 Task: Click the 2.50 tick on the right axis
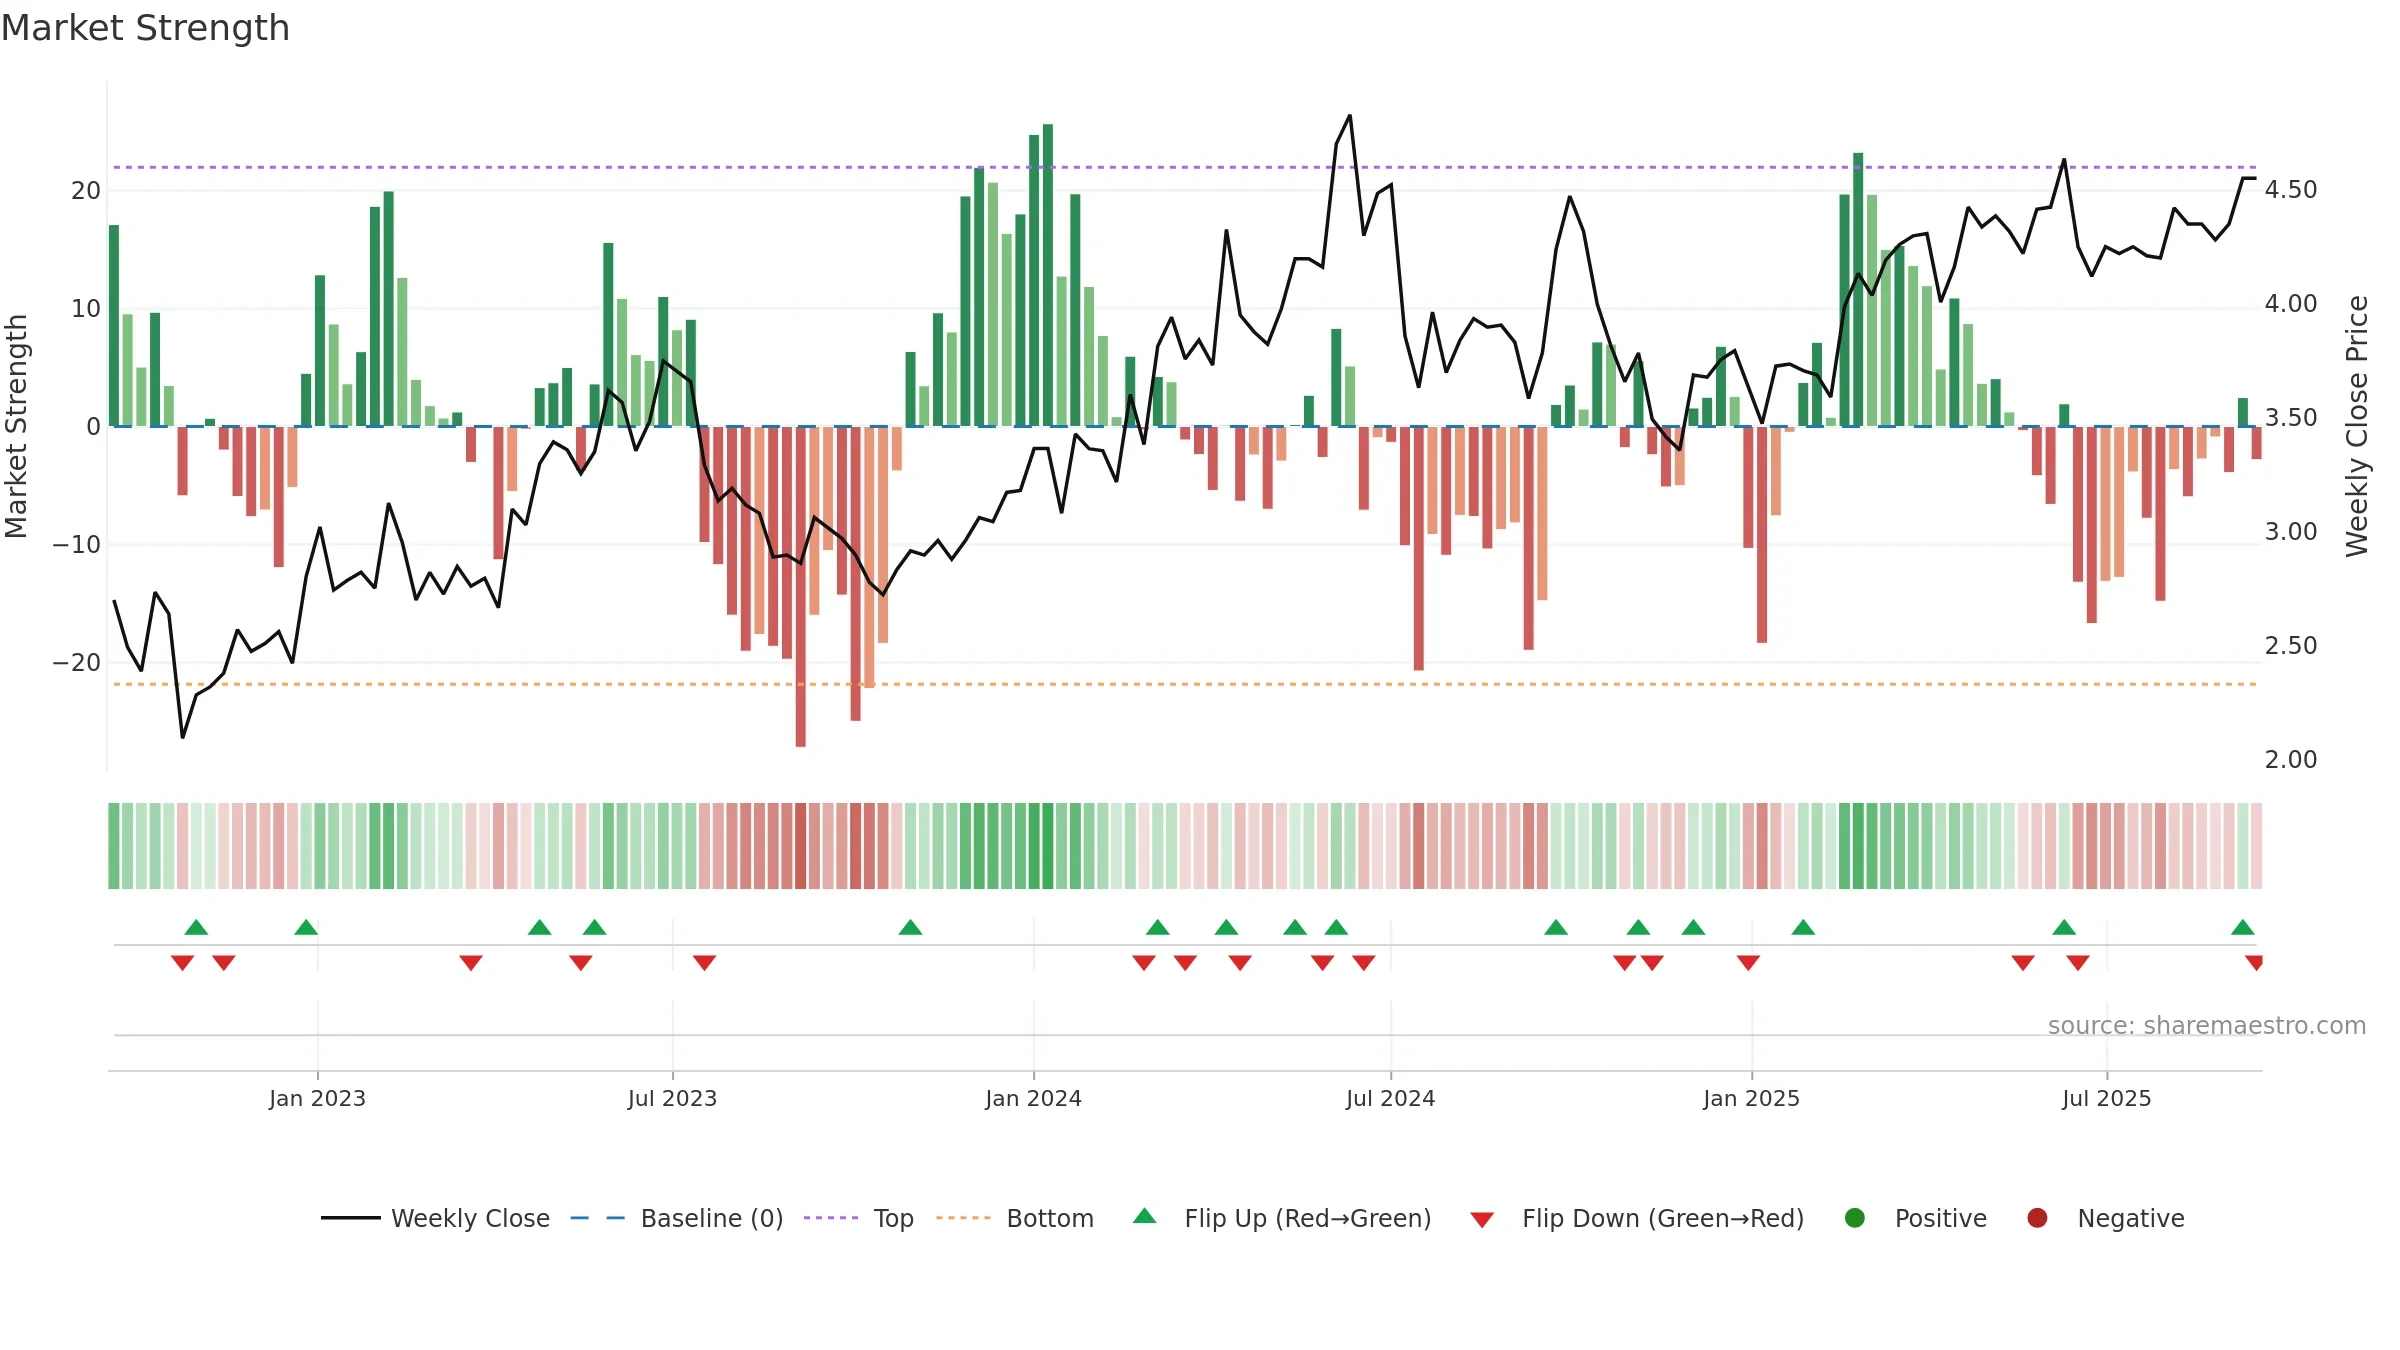coord(2291,645)
